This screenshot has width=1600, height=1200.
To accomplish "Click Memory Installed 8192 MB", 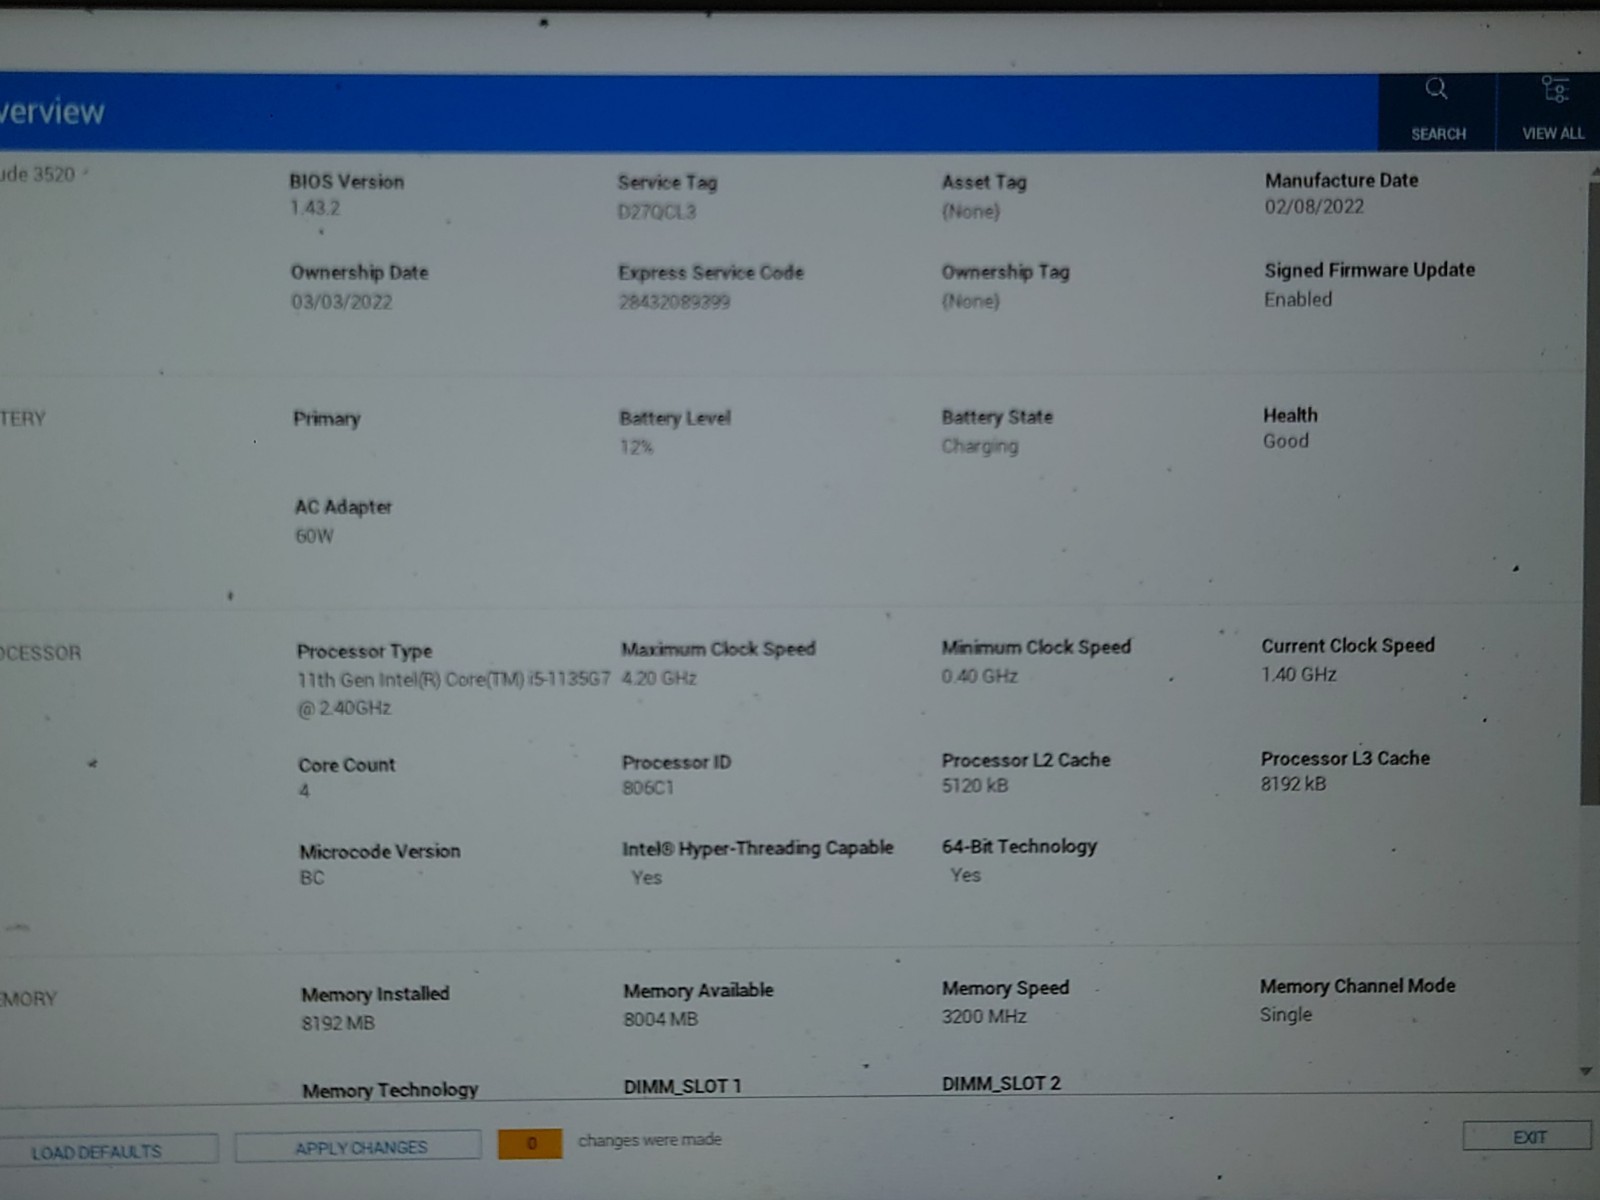I will [338, 1023].
